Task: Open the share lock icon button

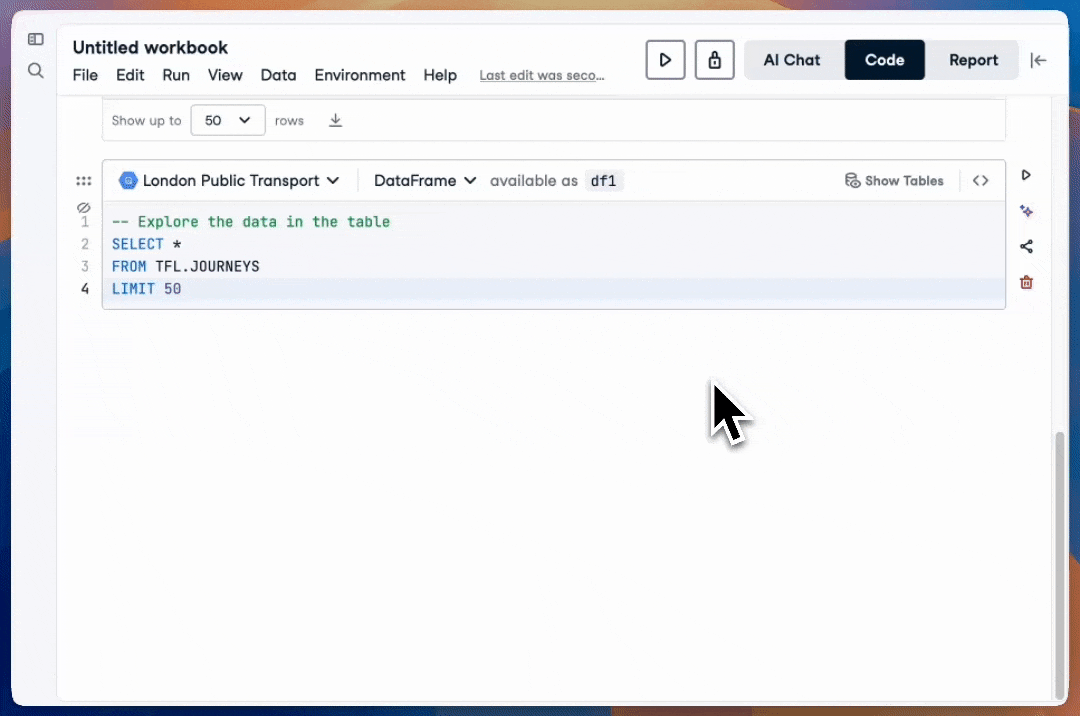Action: 714,60
